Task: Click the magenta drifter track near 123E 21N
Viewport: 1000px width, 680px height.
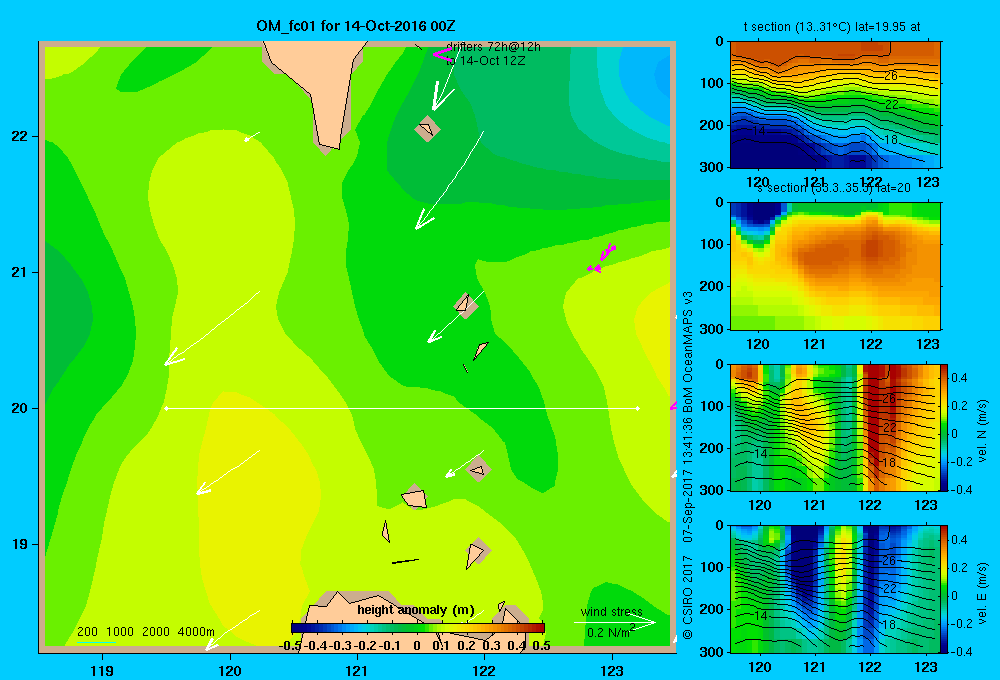Action: (601, 258)
